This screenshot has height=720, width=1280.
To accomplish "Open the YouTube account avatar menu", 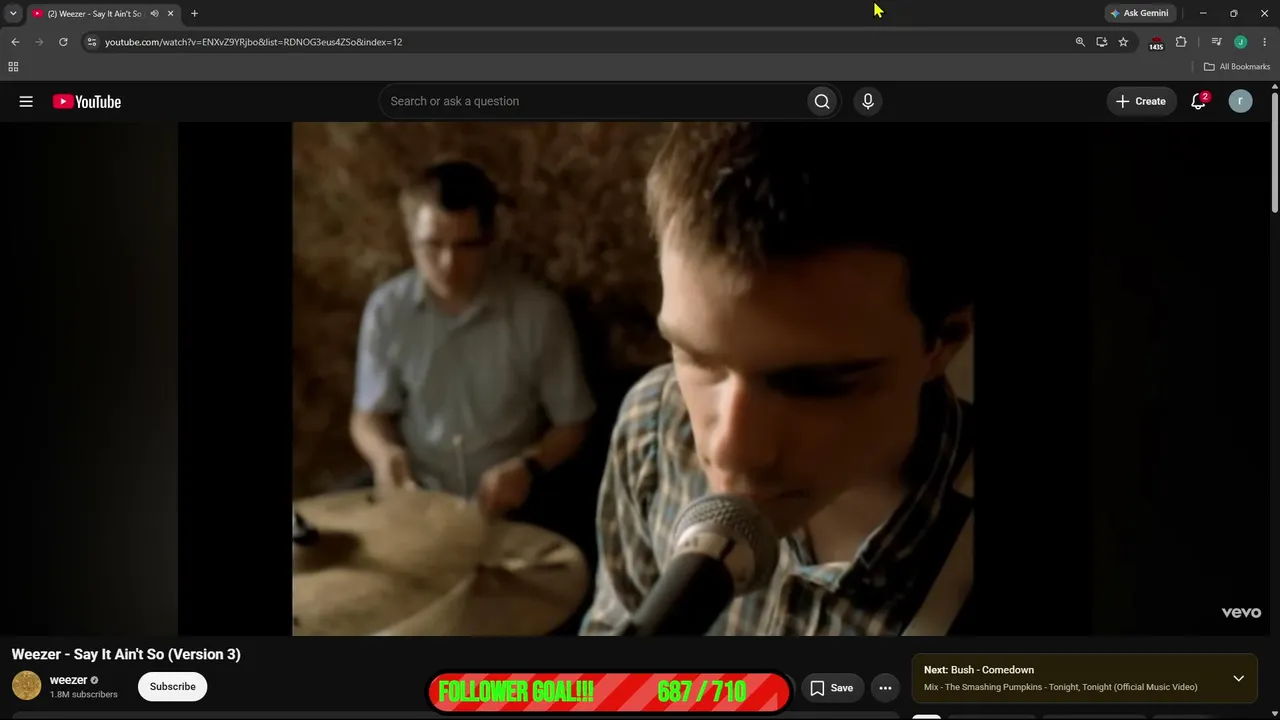I will 1240,101.
